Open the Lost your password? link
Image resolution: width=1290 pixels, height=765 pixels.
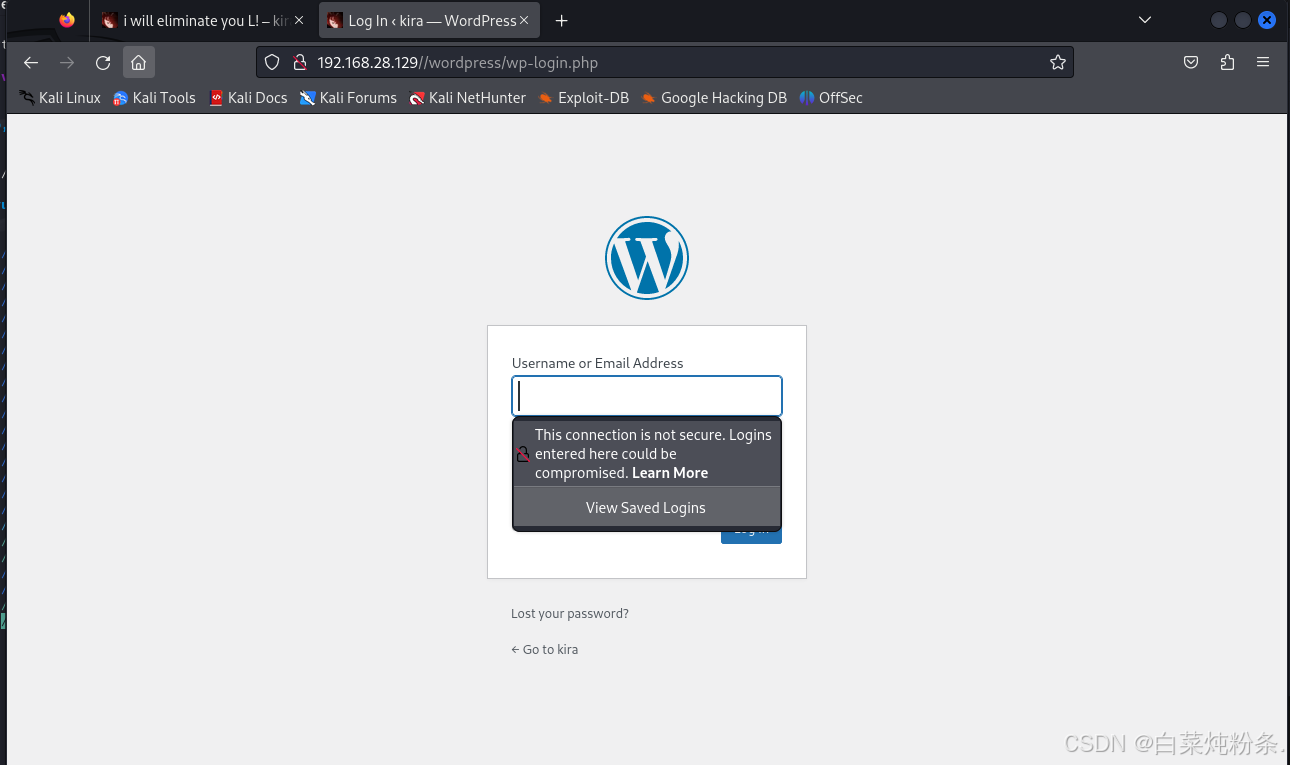(x=570, y=614)
